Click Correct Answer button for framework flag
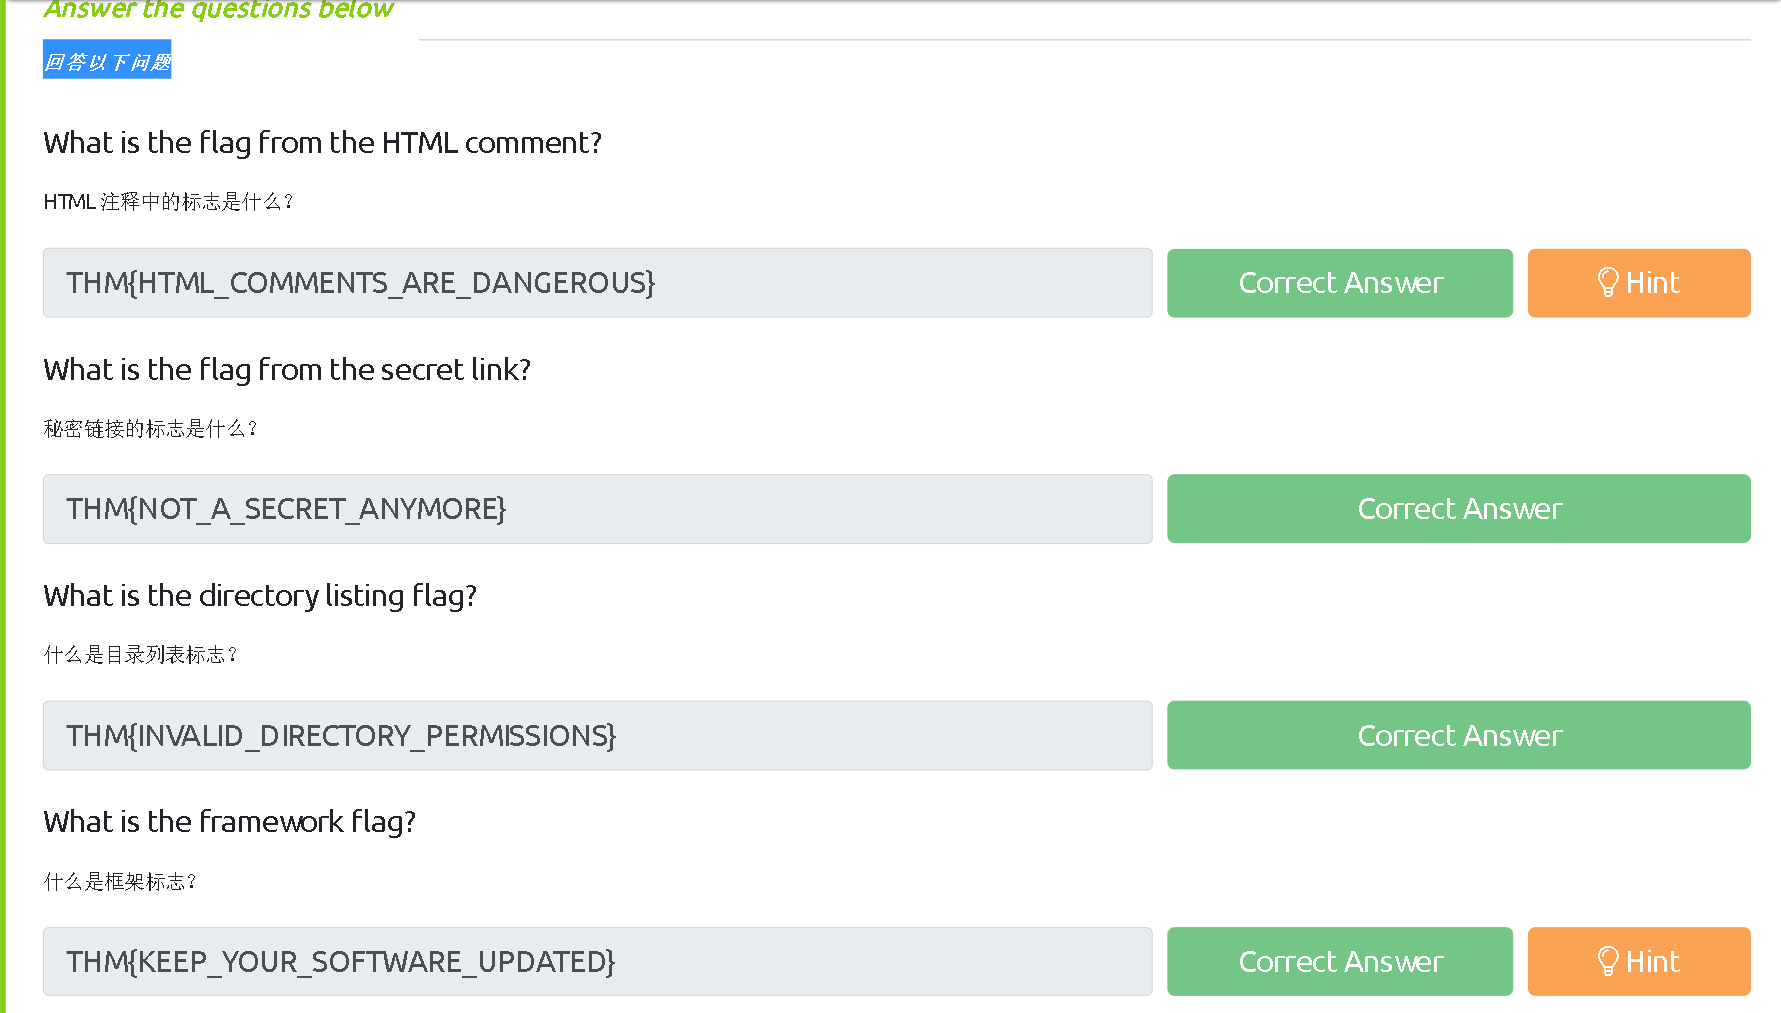 click(x=1339, y=962)
